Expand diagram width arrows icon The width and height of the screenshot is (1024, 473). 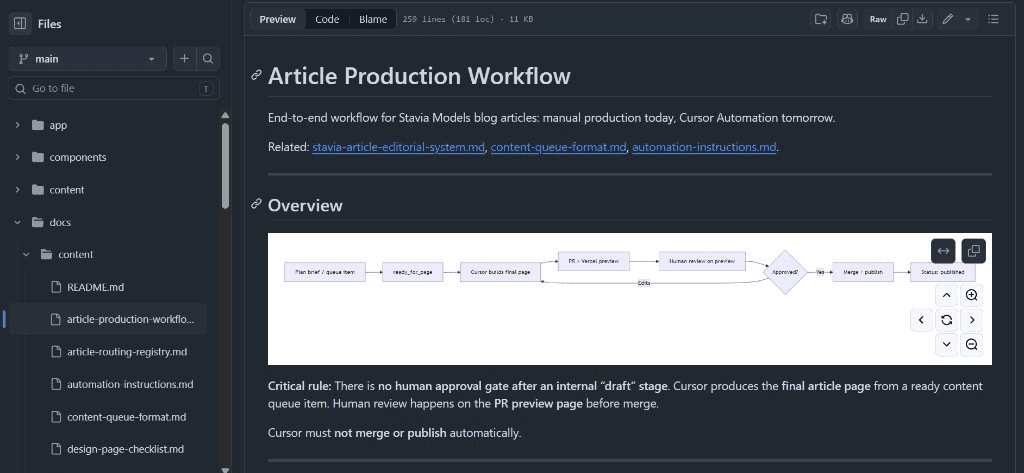[943, 251]
